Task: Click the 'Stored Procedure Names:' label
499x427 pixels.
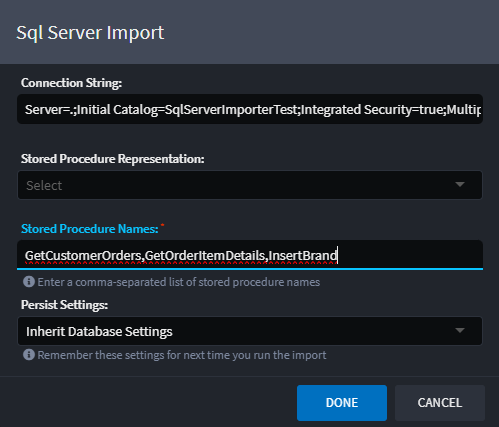Action: click(90, 229)
